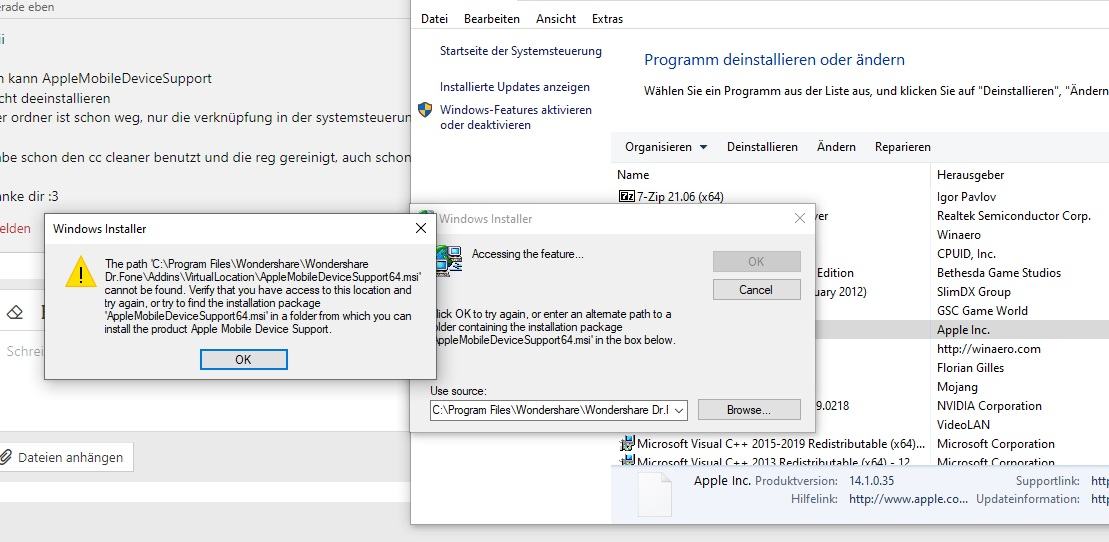Open Installierte Updates anzeigen link
Image resolution: width=1109 pixels, height=542 pixels.
coord(515,87)
